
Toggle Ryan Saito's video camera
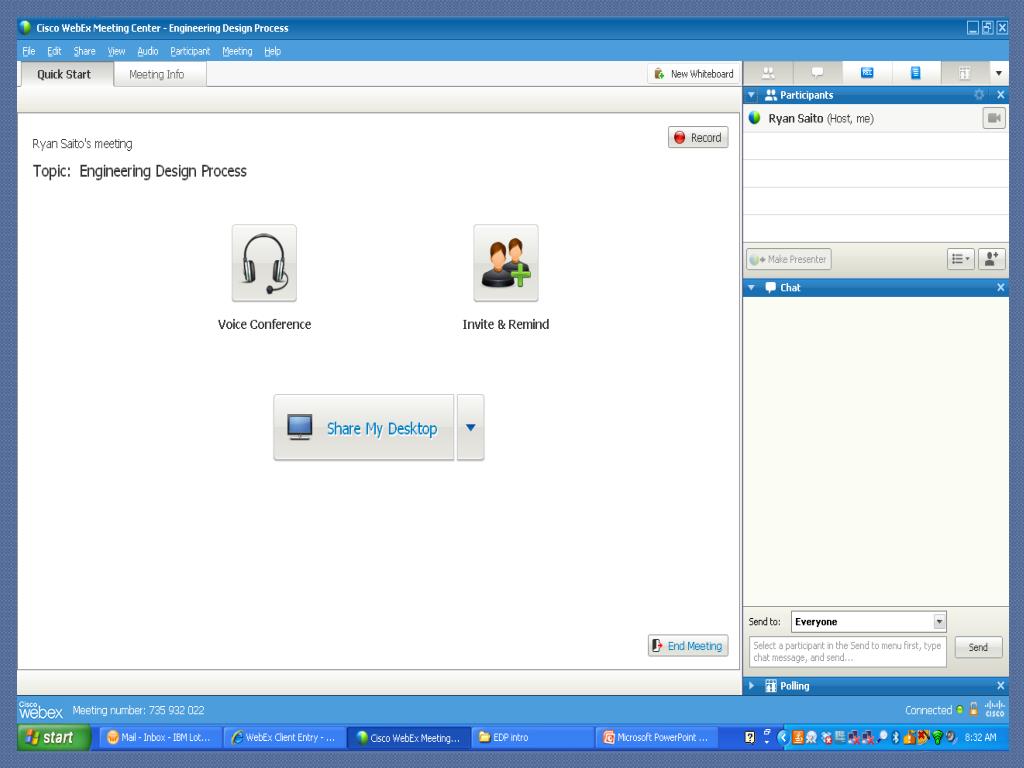(994, 118)
